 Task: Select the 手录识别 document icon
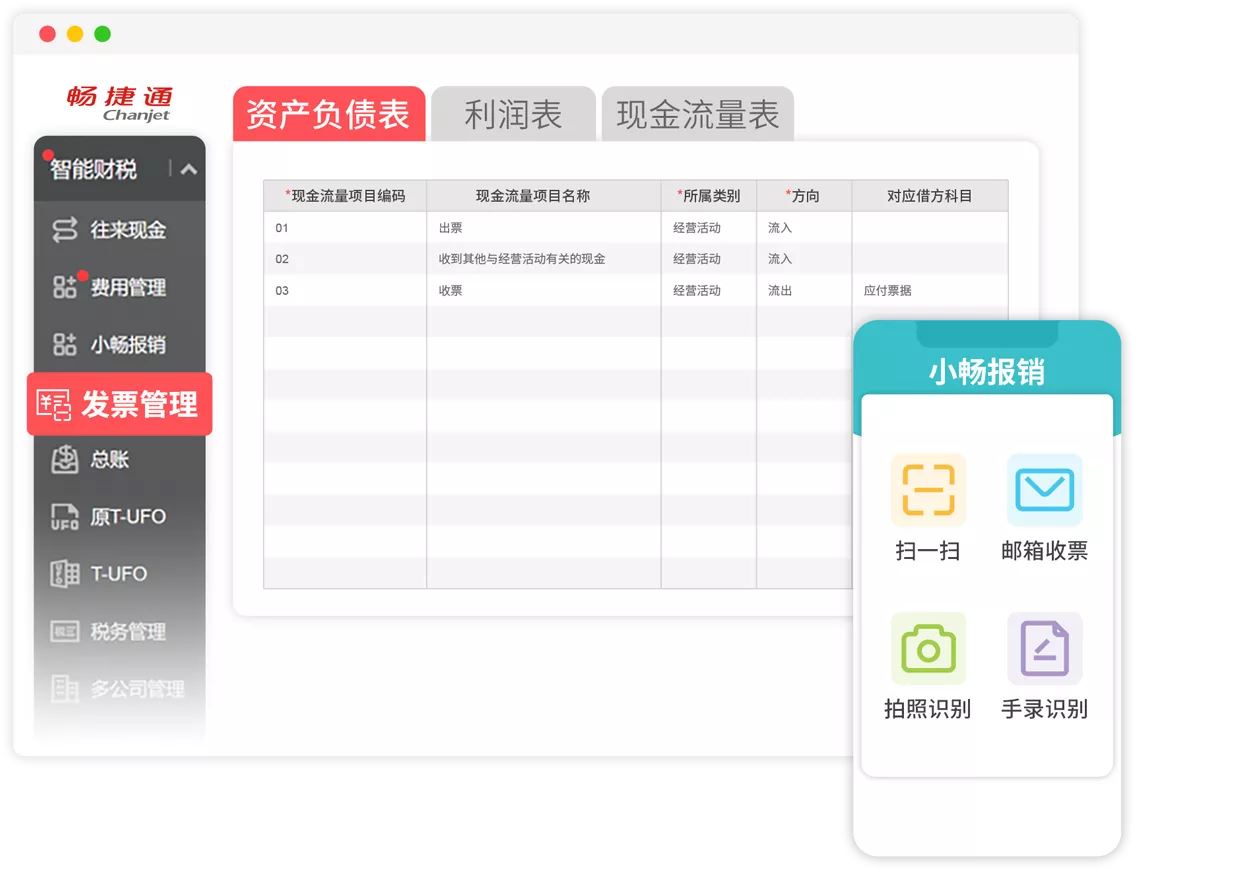(1044, 649)
